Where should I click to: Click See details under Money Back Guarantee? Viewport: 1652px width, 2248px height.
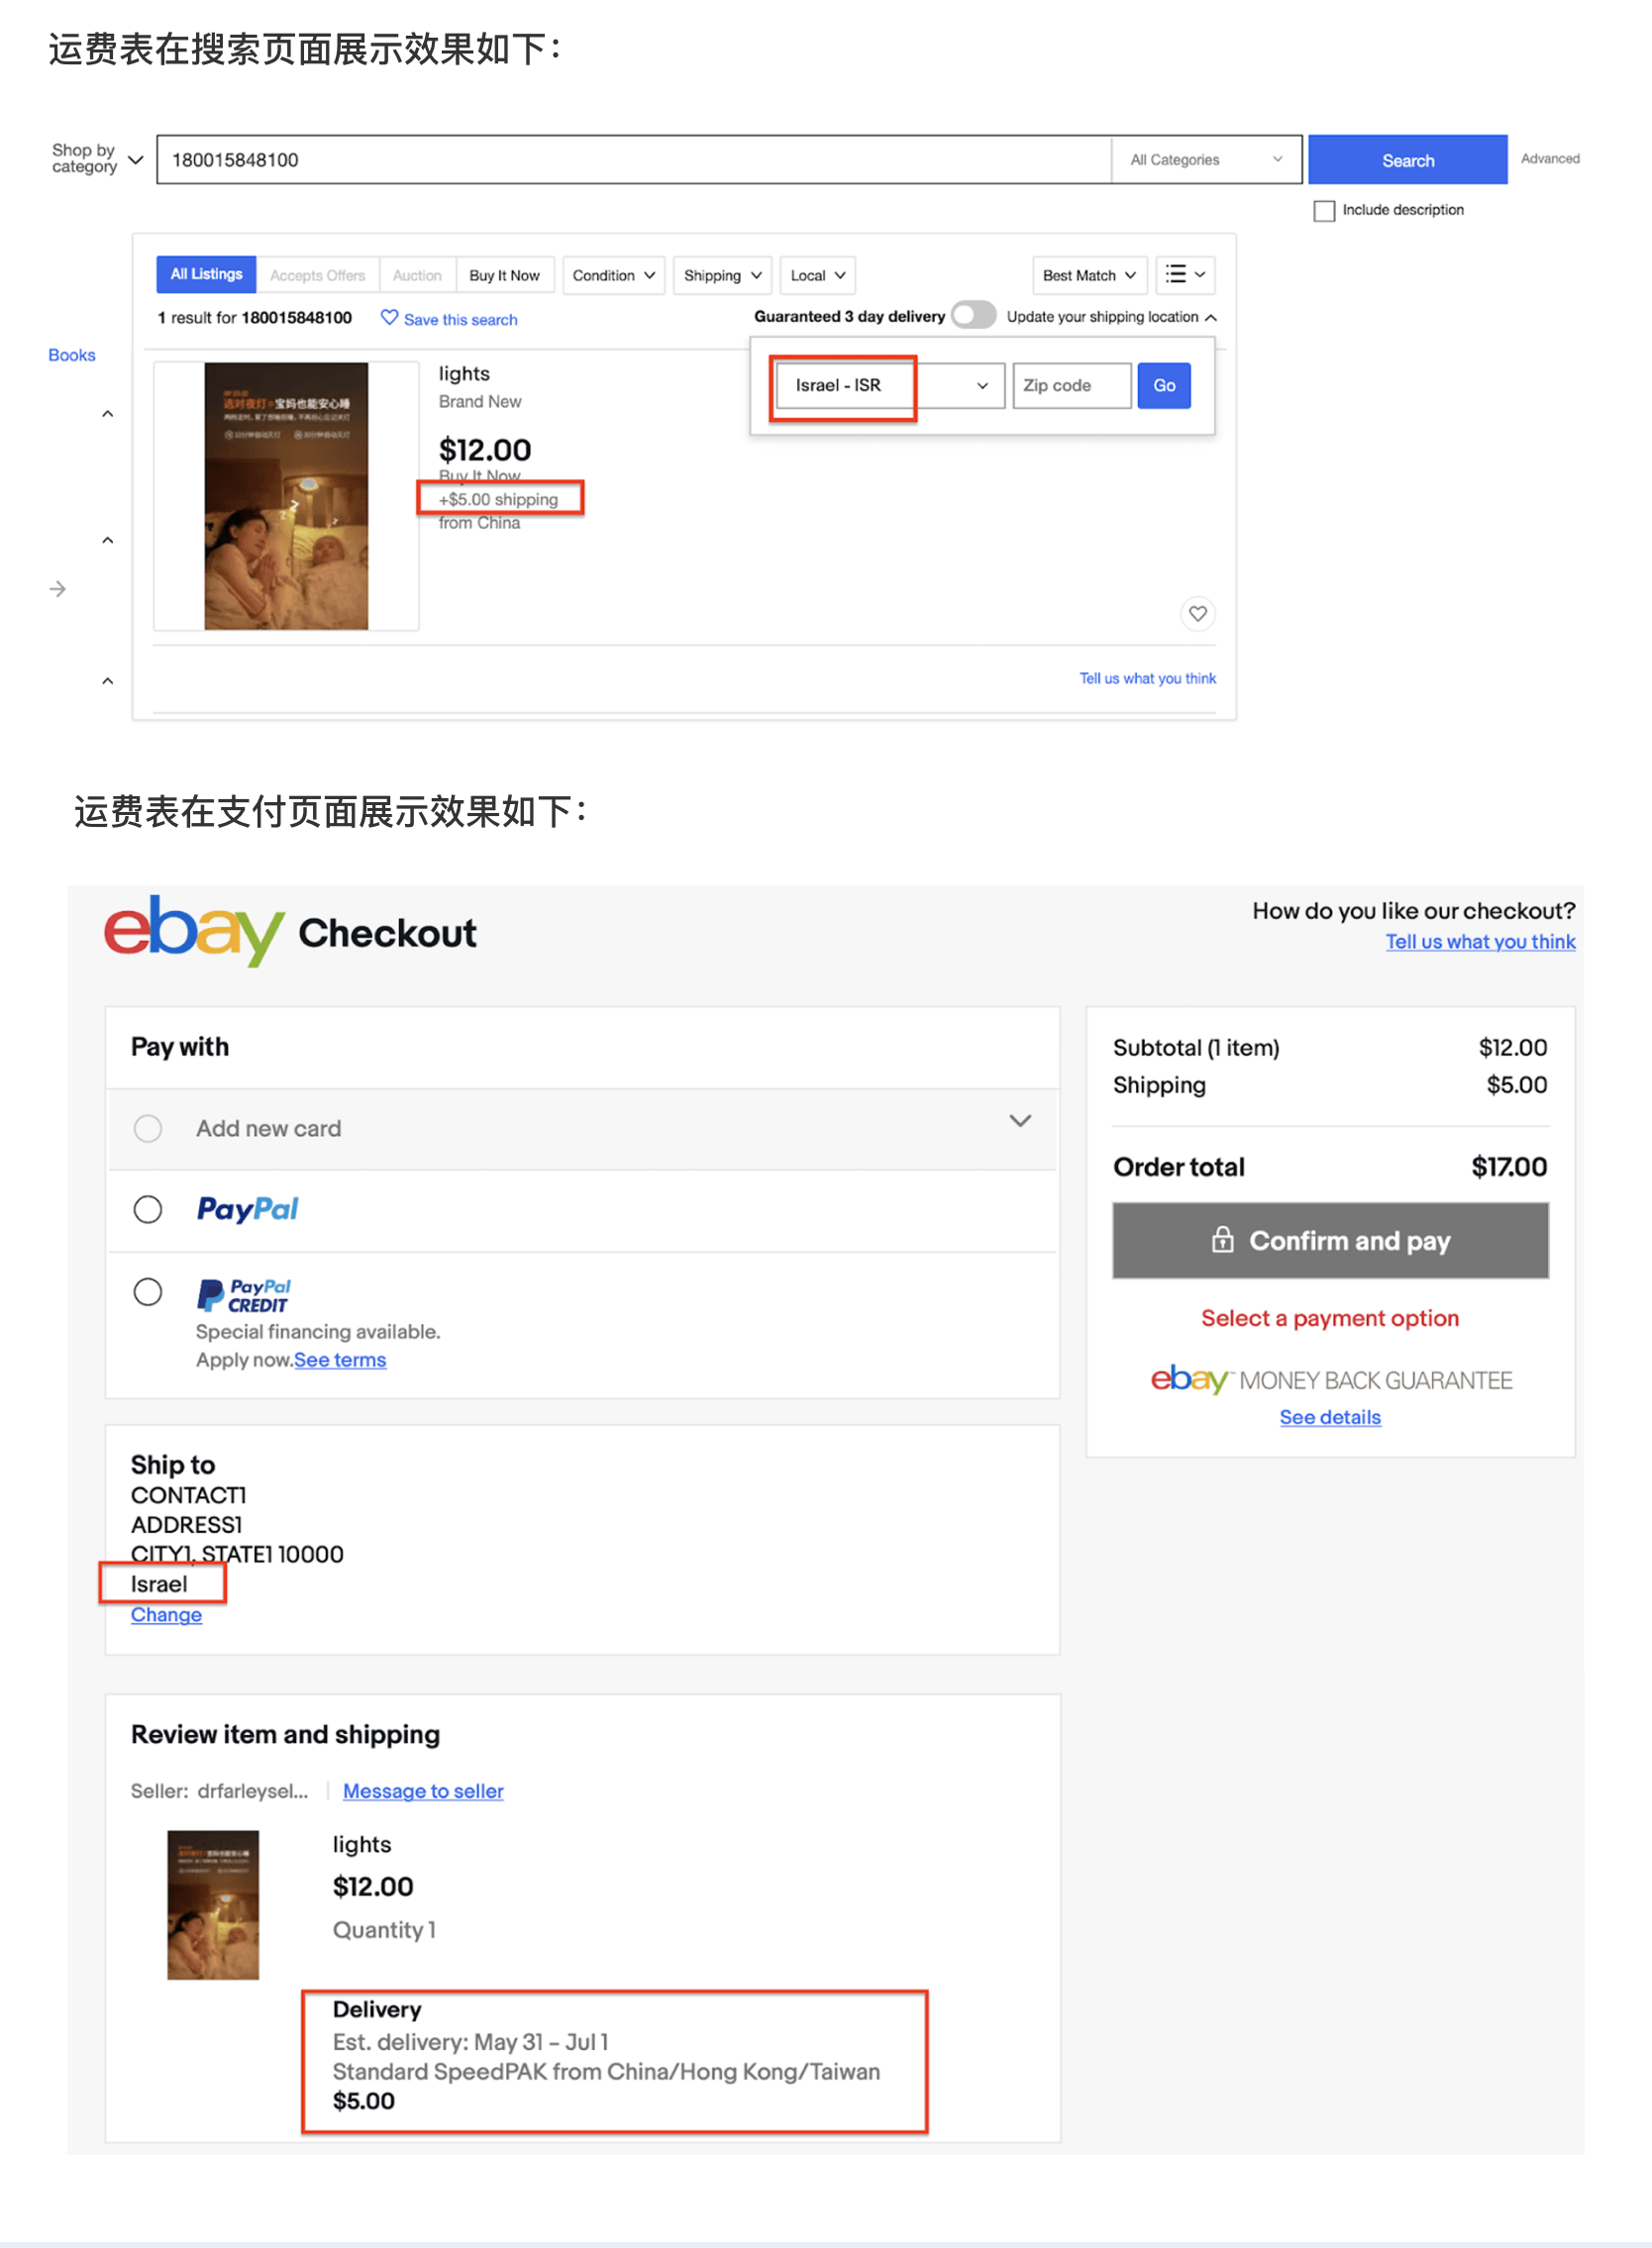pos(1330,1417)
